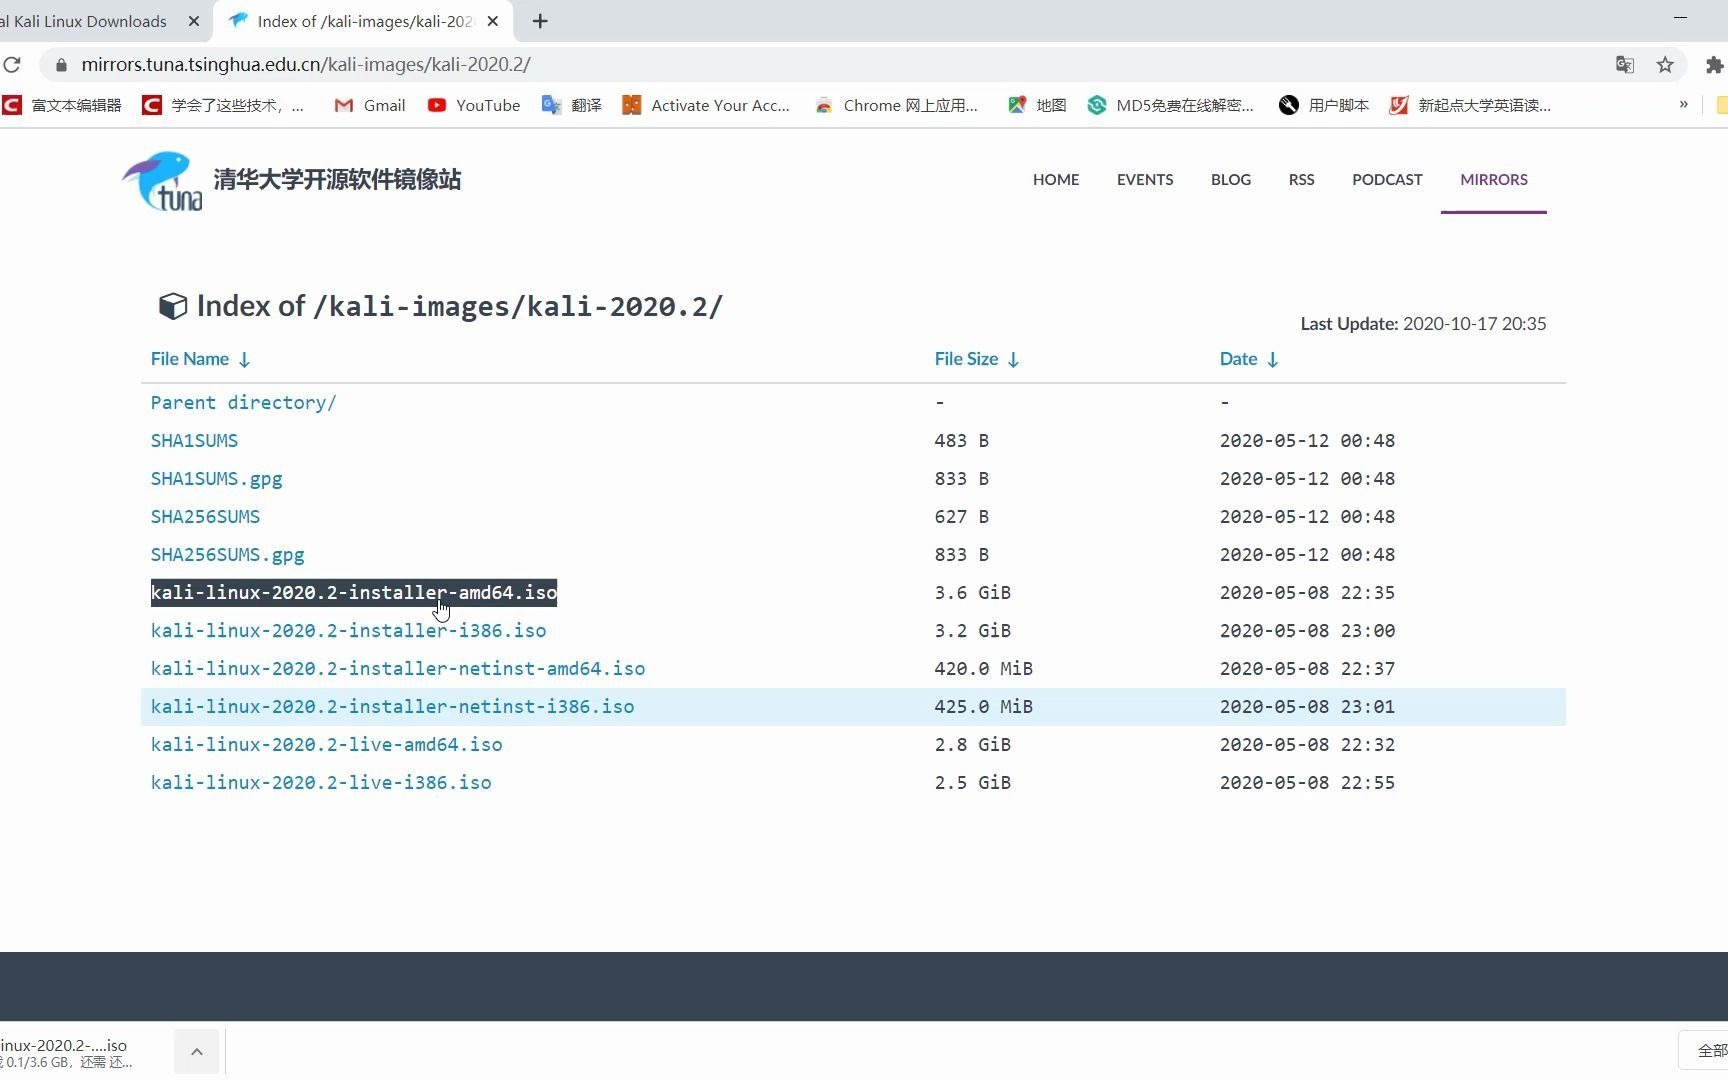This screenshot has height=1080, width=1728.
Task: Open Parent directory/ link
Action: pyautogui.click(x=243, y=403)
